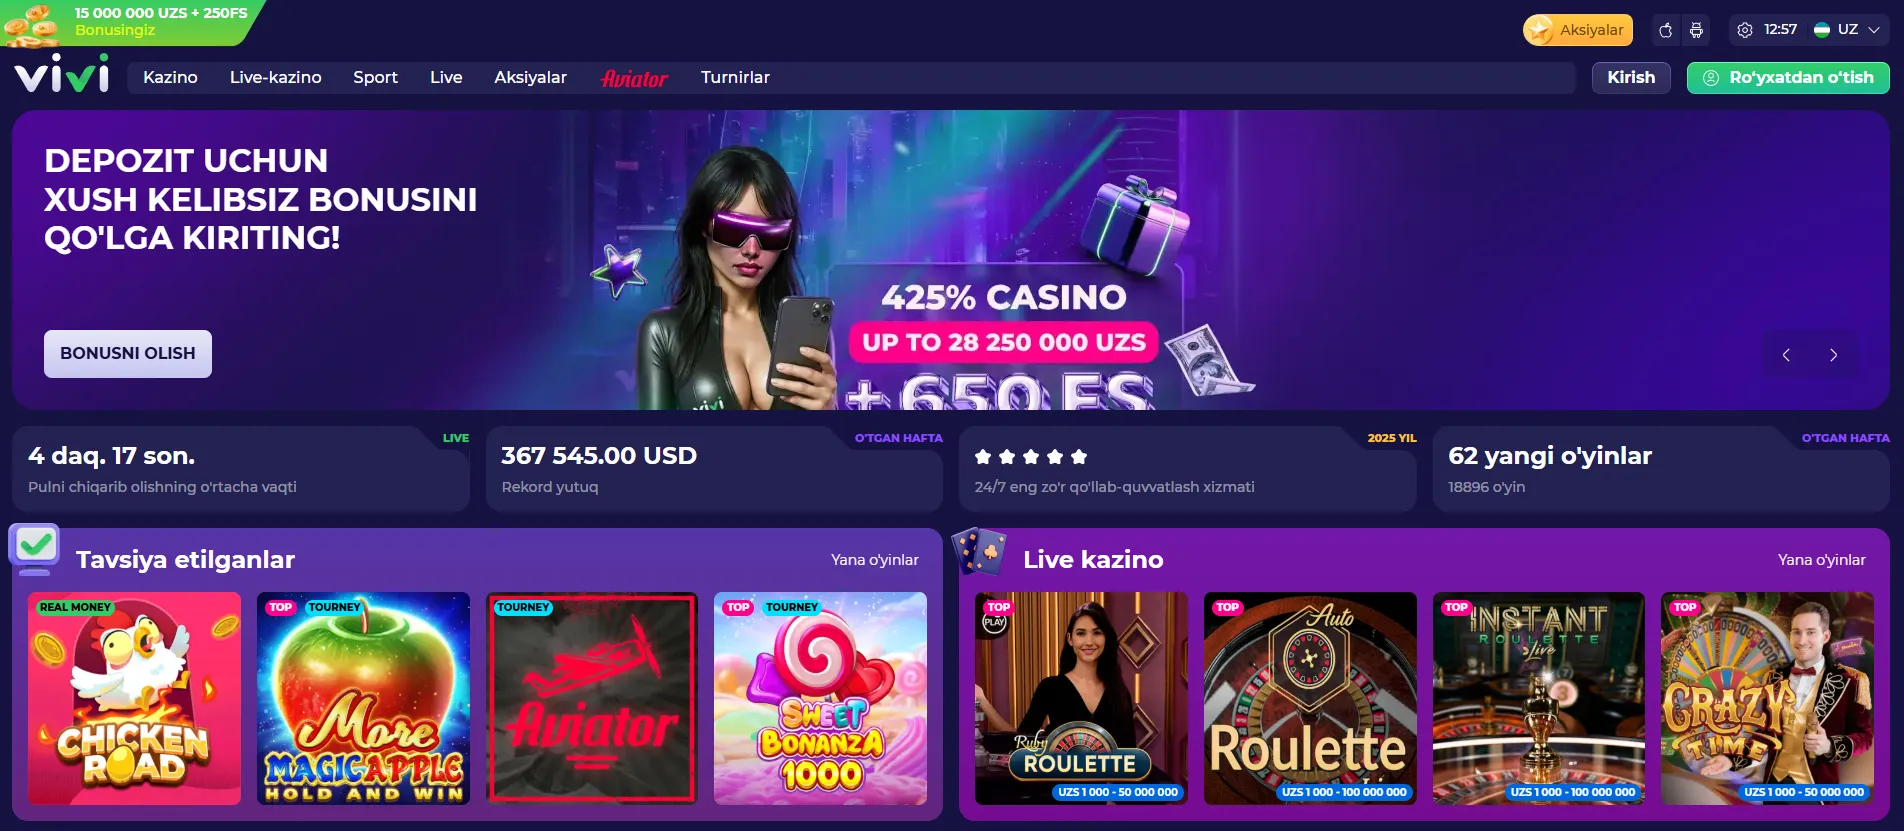1904x831 pixels.
Task: Click the Ro'yxatdan o'tish register button
Action: coord(1788,78)
